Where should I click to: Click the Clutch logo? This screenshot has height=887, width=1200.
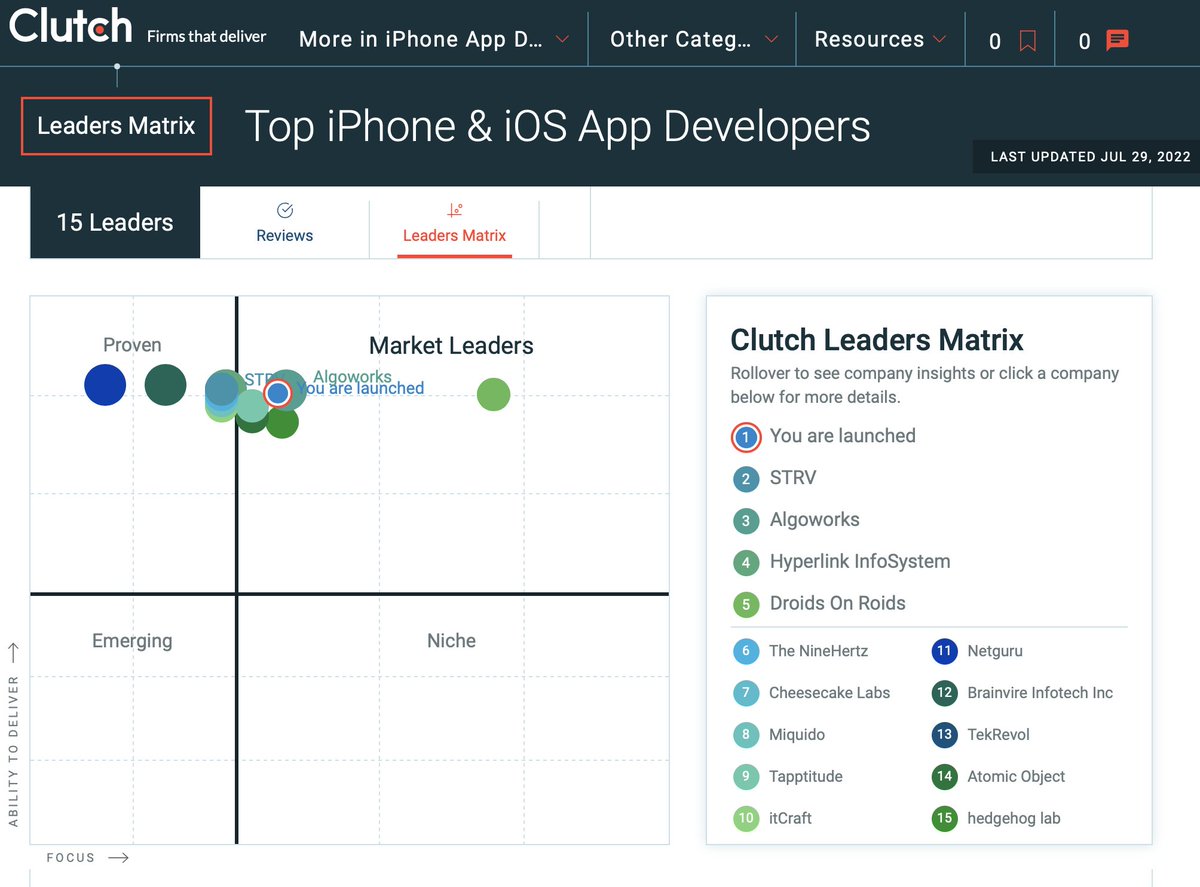coord(70,26)
